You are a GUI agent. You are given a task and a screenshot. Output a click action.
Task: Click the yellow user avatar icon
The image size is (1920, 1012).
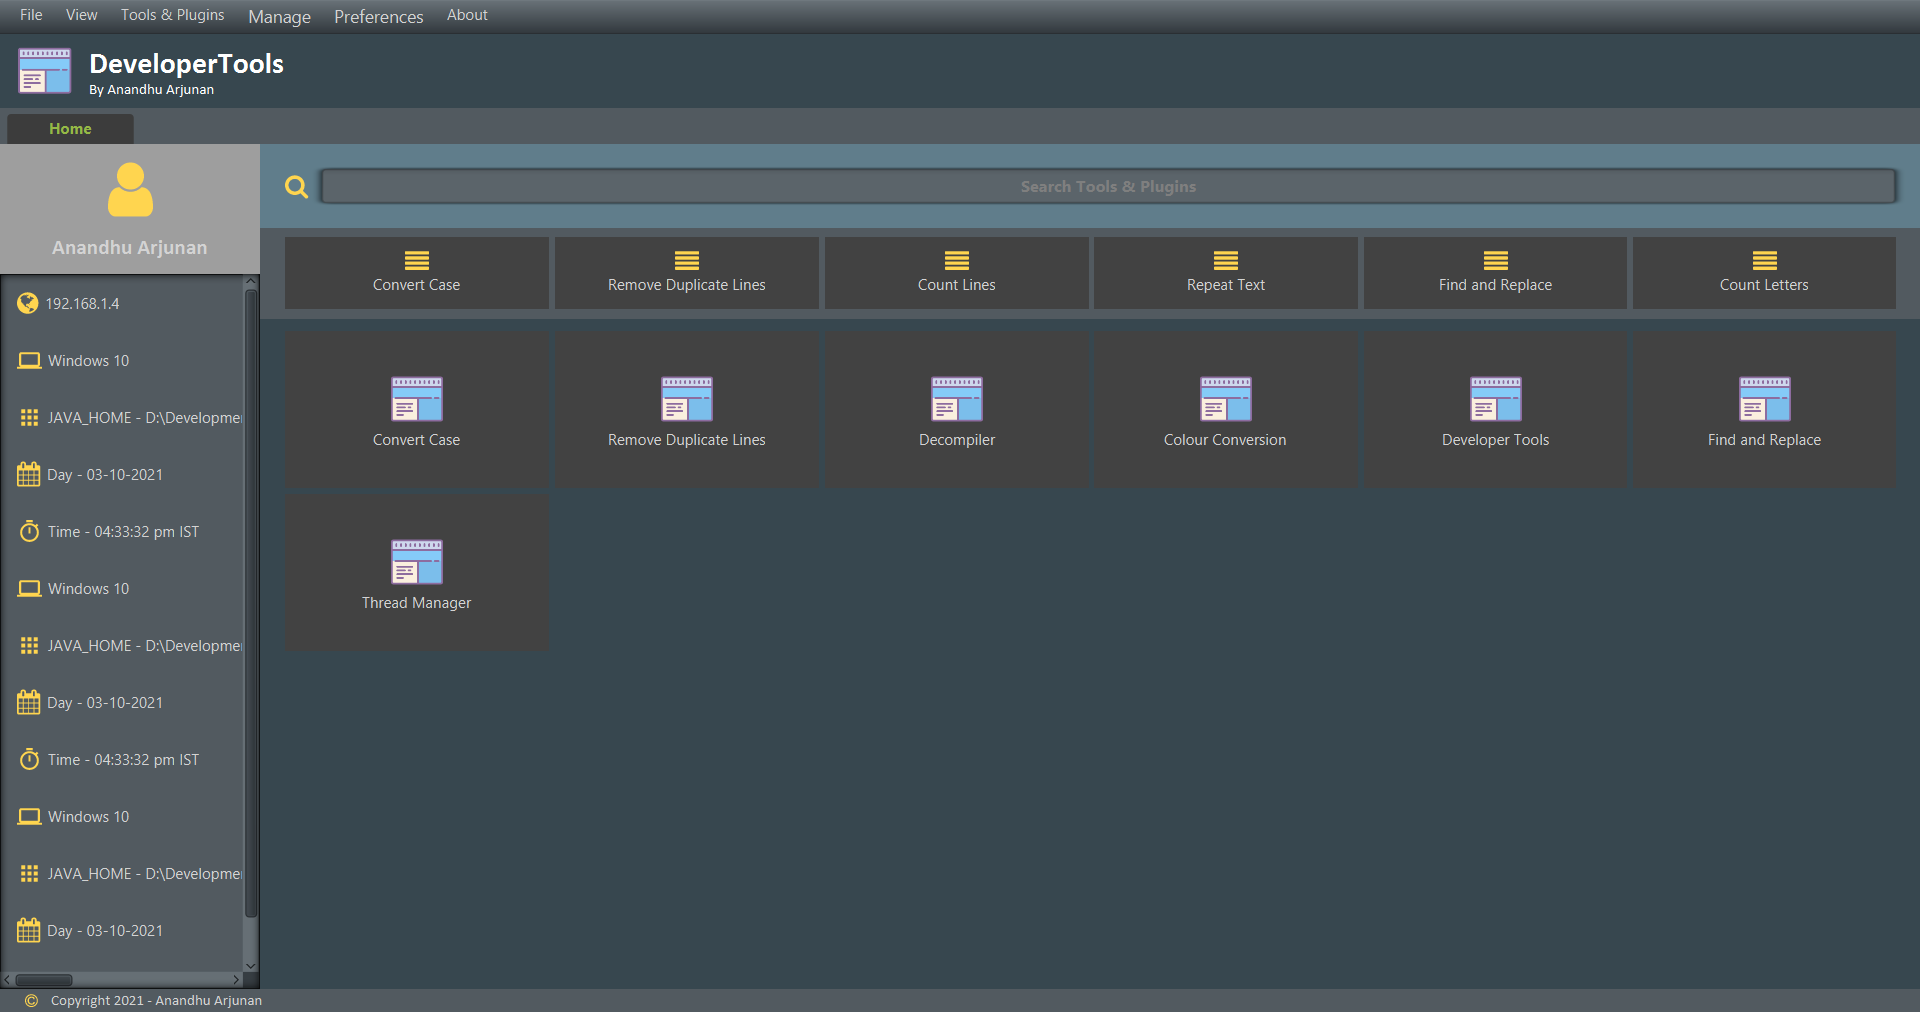(130, 190)
